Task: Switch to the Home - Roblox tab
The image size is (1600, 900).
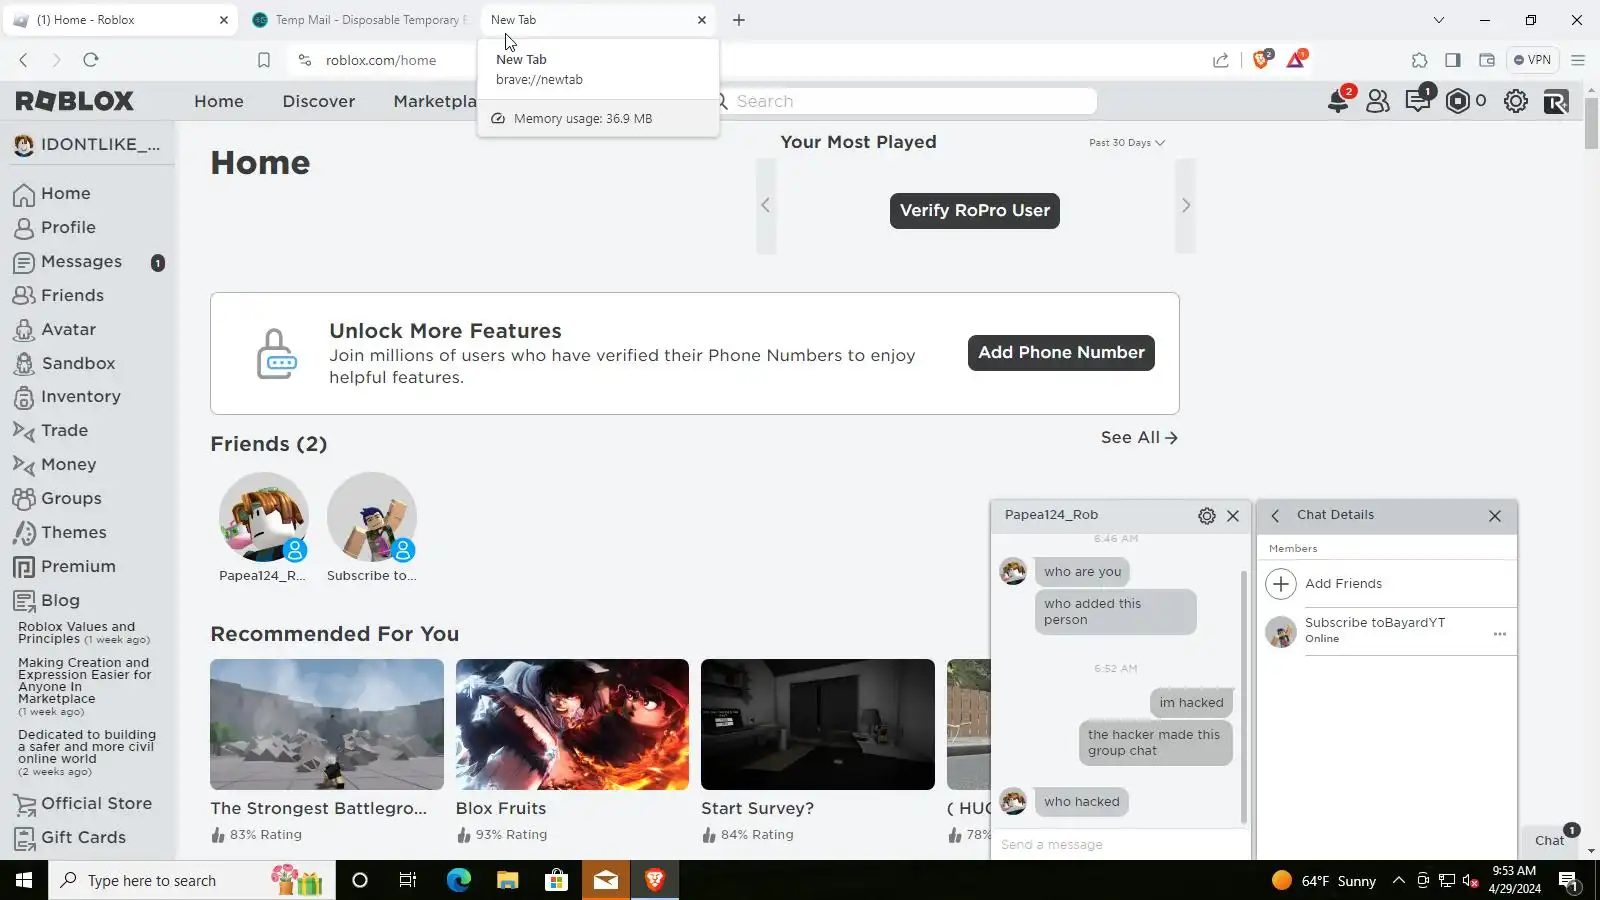Action: click(x=122, y=20)
